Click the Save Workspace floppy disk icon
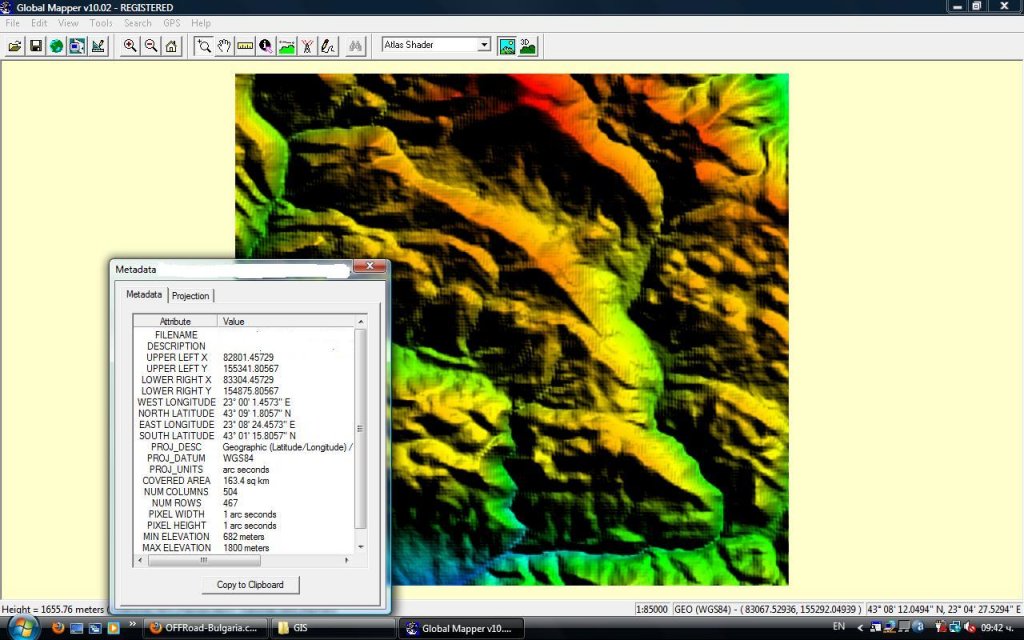The height and width of the screenshot is (640, 1024). pos(35,46)
